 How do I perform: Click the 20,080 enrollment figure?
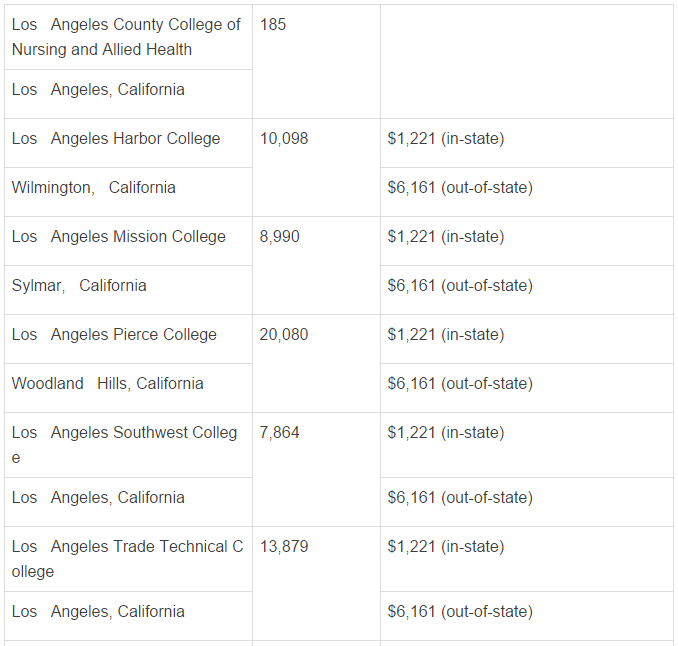click(x=284, y=335)
